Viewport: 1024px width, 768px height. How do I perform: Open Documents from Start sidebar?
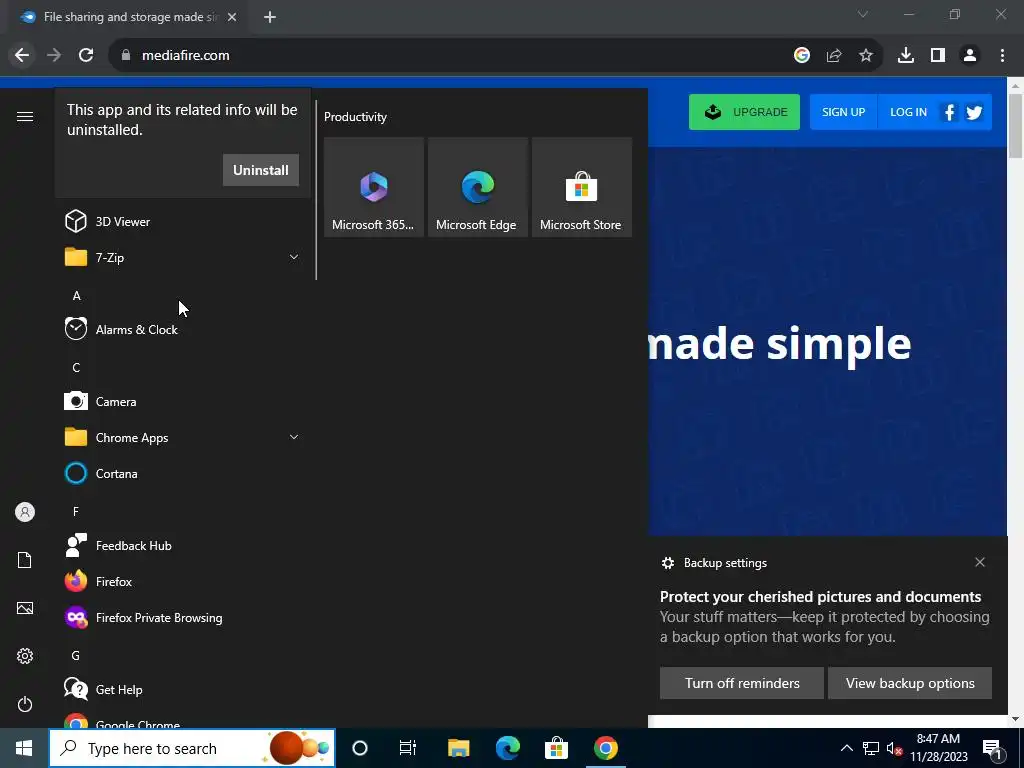[25, 560]
